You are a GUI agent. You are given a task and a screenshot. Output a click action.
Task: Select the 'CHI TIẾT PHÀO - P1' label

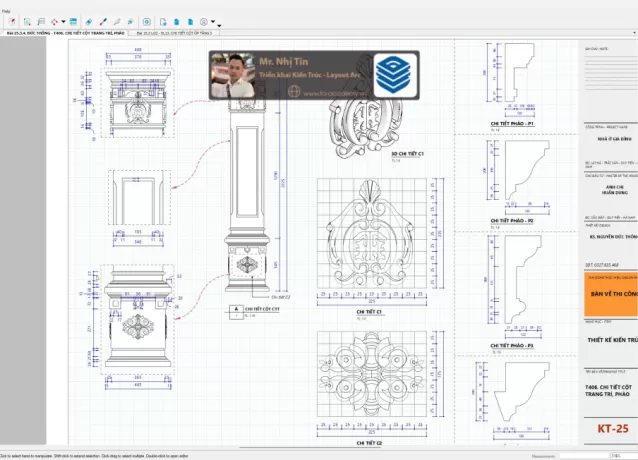click(x=512, y=124)
